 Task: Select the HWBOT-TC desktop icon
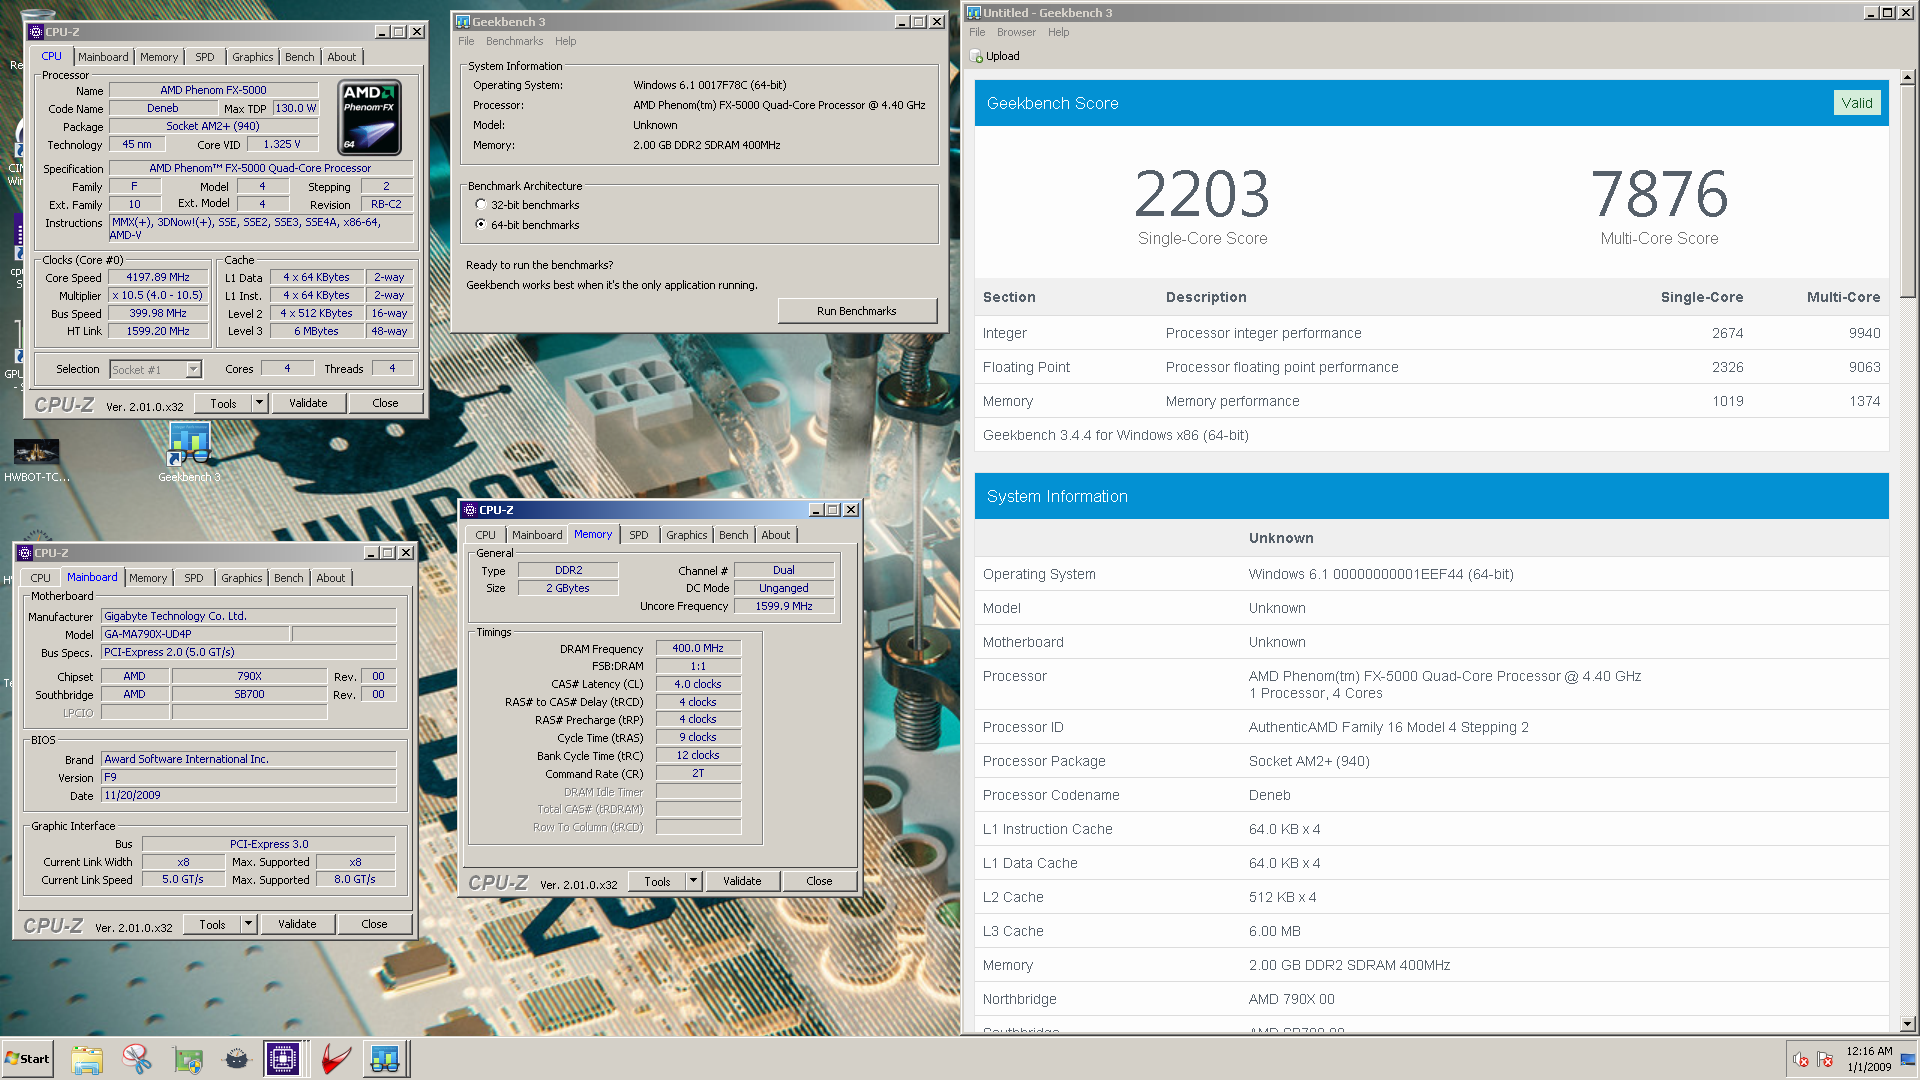pyautogui.click(x=36, y=460)
